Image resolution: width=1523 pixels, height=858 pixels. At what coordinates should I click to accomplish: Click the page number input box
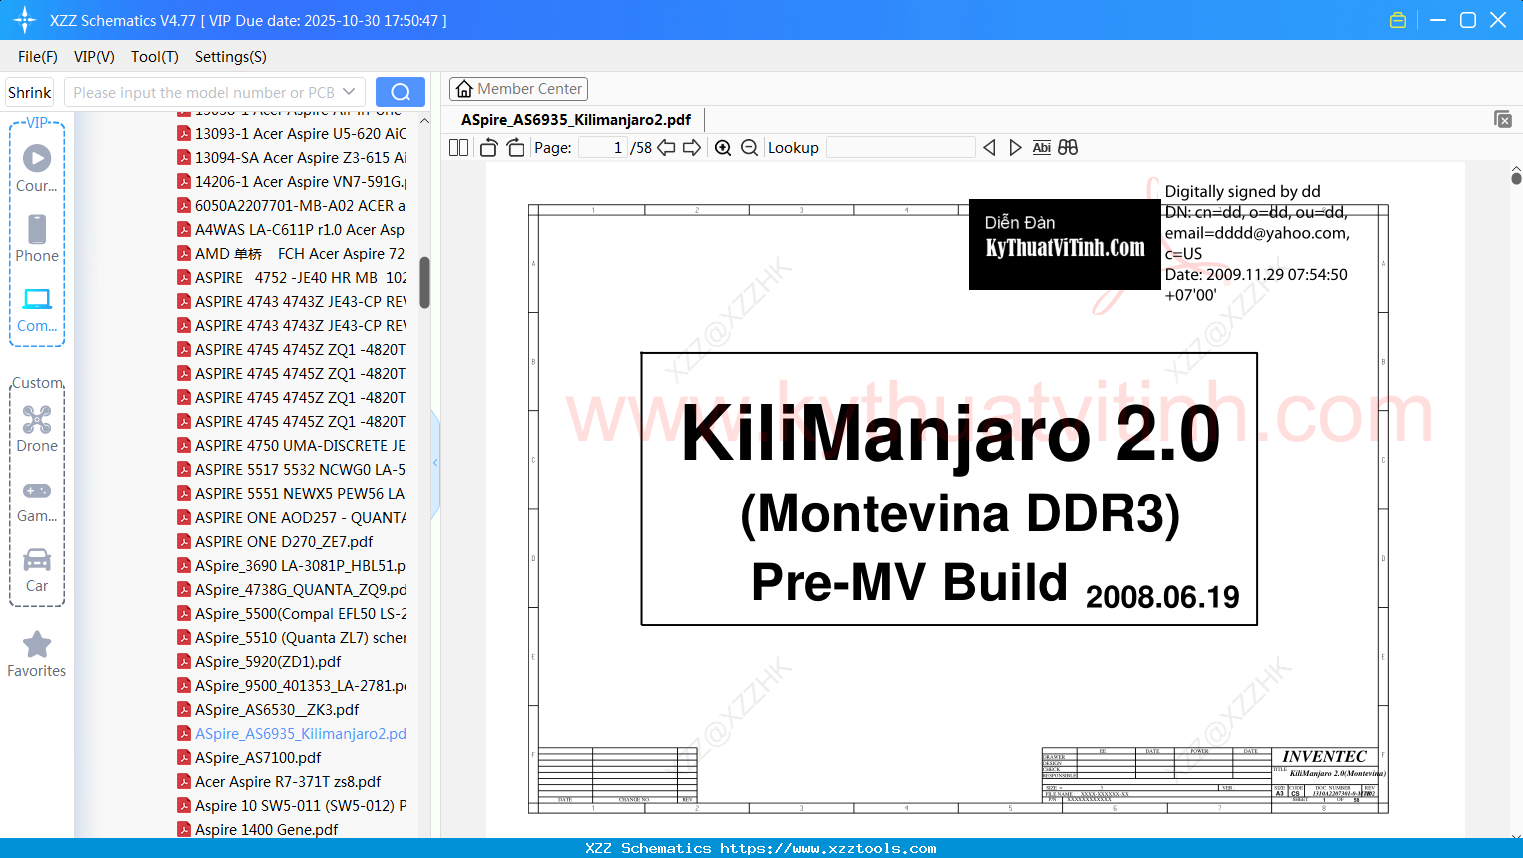603,148
